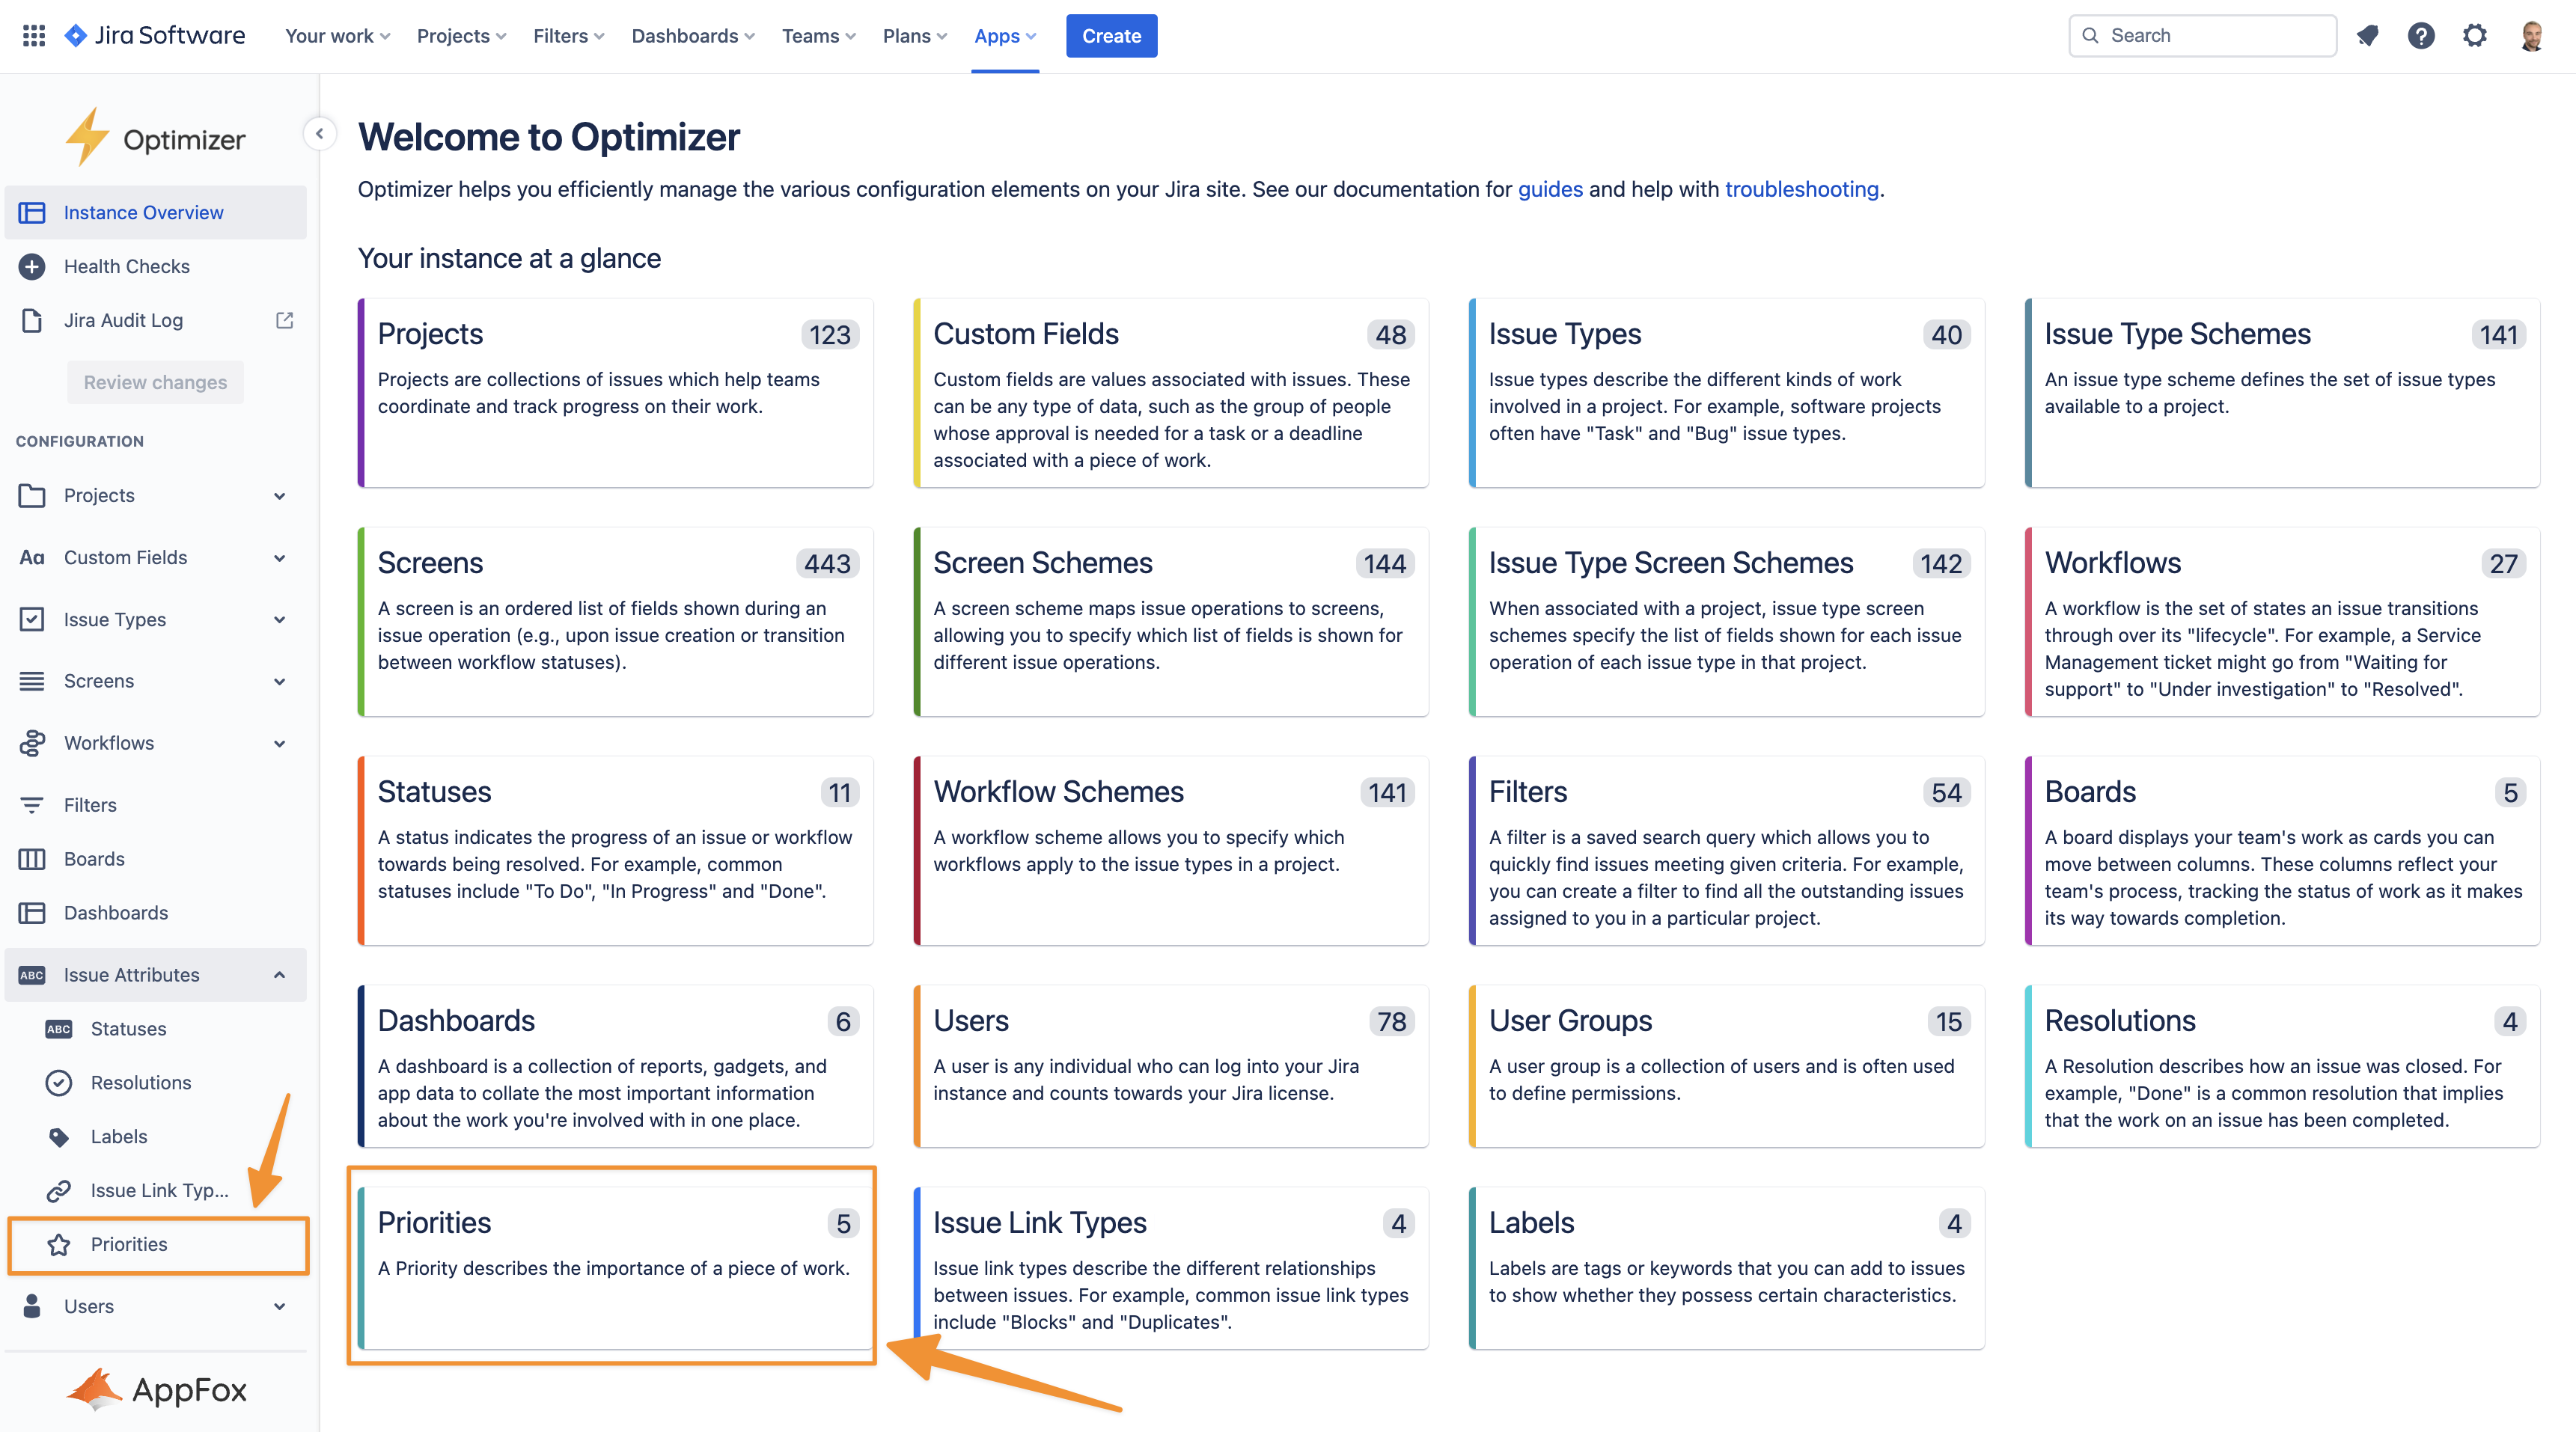The width and height of the screenshot is (2576, 1432).
Task: Click the Jira Audit Log external link icon
Action: tap(285, 320)
